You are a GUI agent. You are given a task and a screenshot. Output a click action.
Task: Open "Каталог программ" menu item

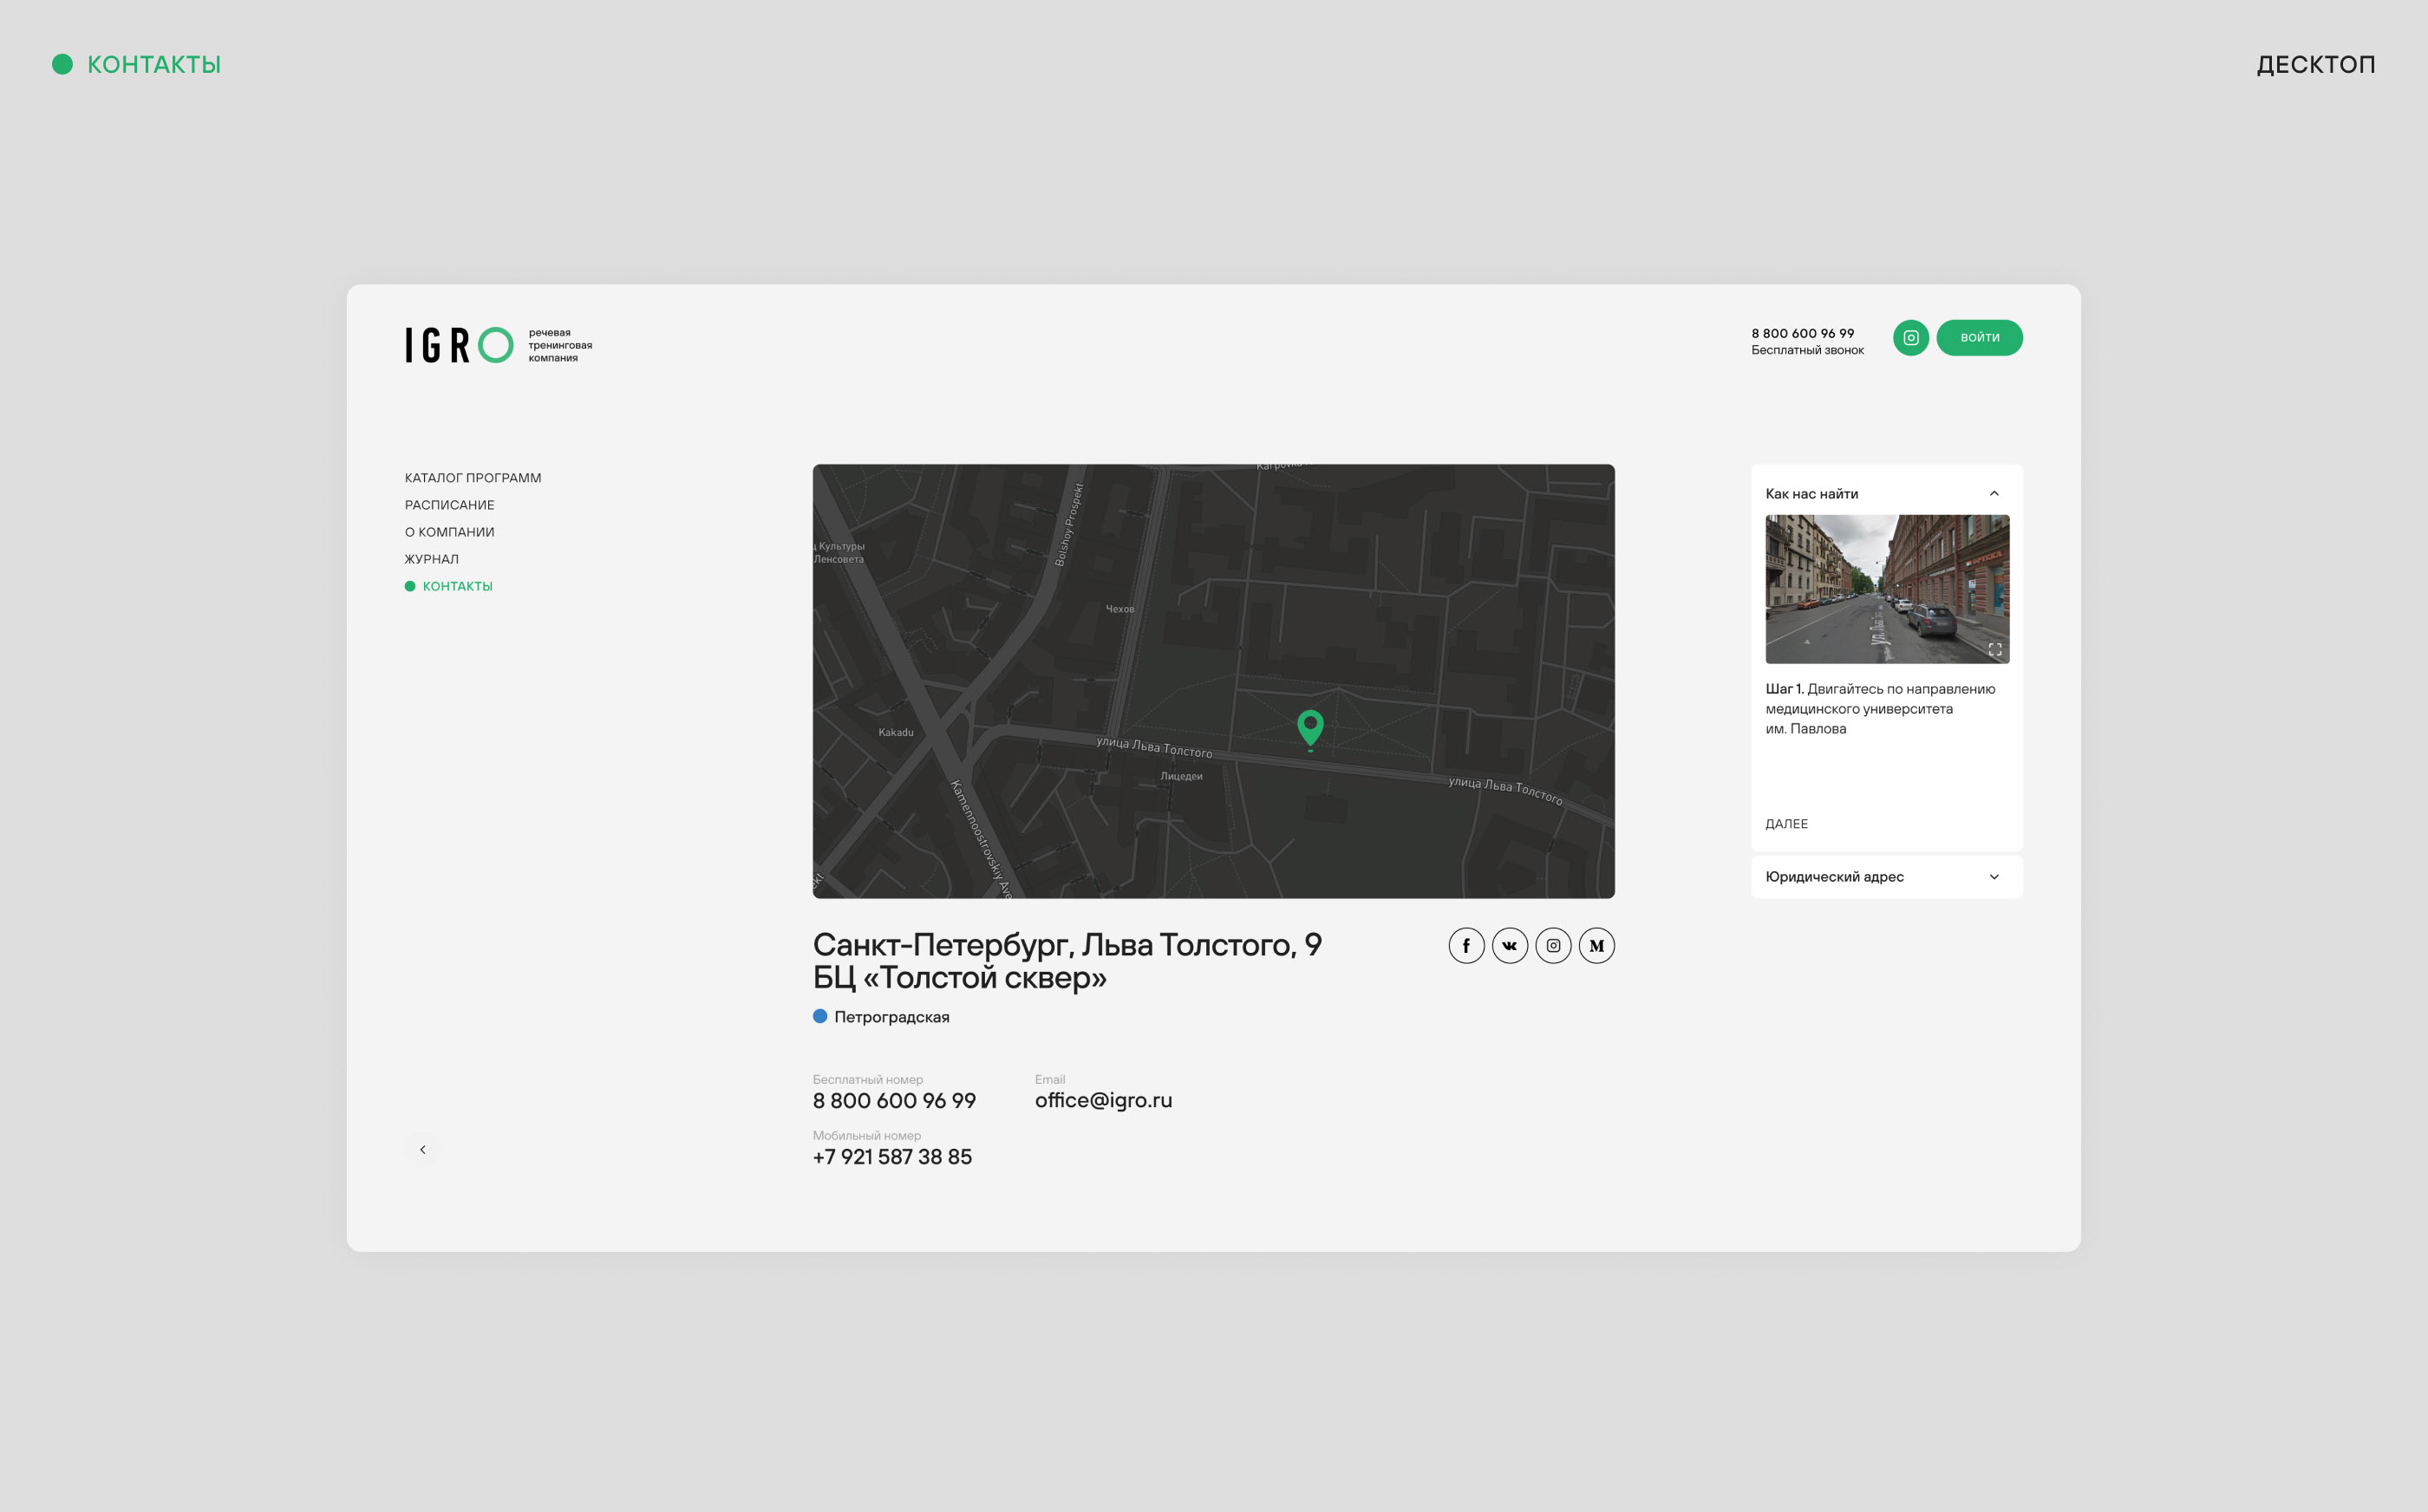tap(473, 478)
